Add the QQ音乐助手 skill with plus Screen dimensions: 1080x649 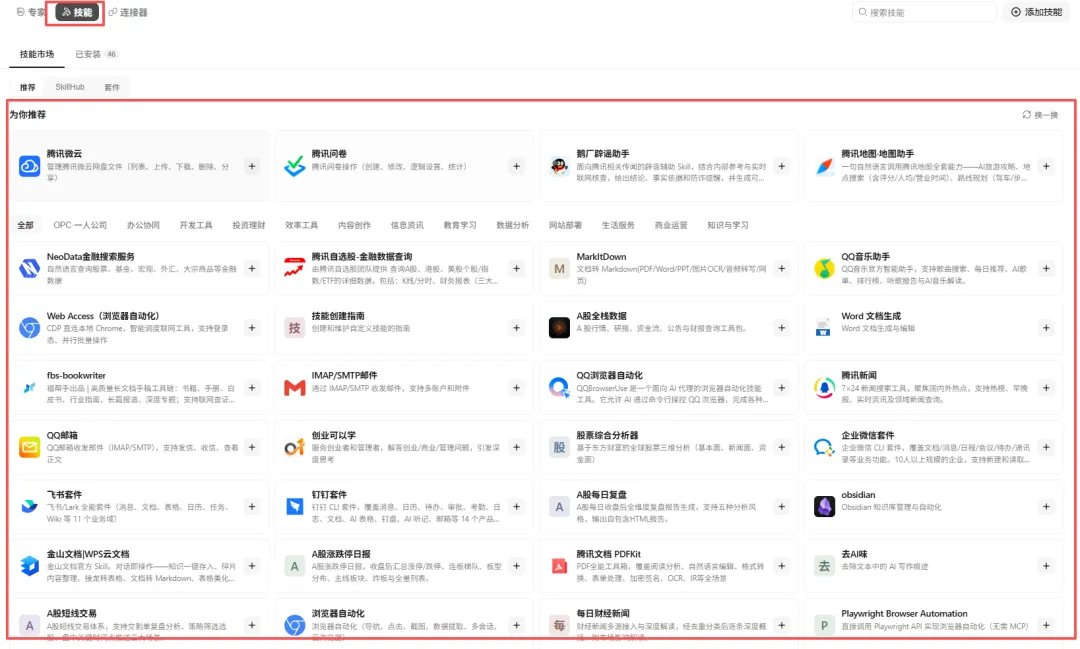tap(1046, 268)
